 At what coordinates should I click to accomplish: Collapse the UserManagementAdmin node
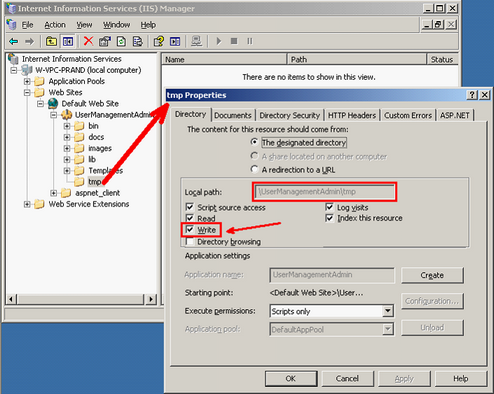53,115
